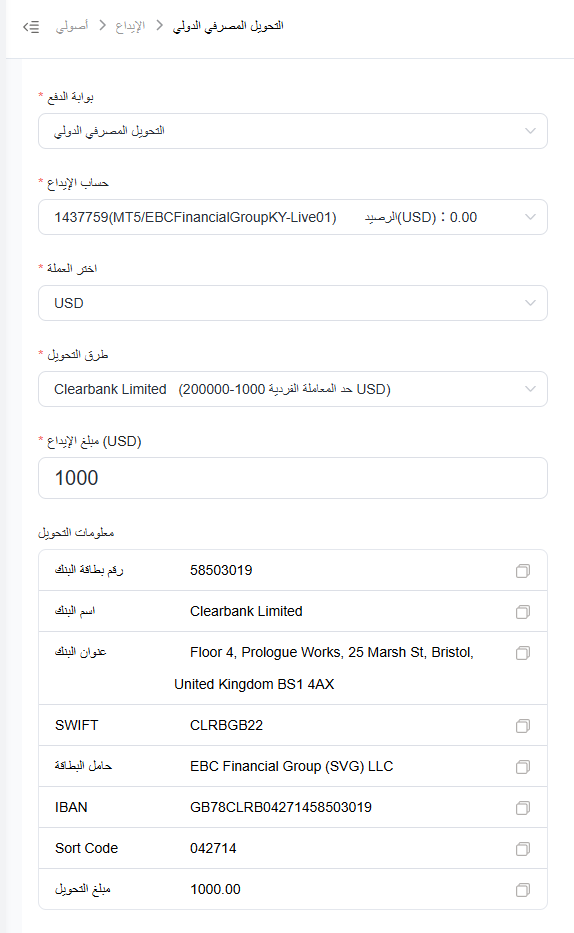
Task: Click the Sort Code value 042714
Action: pos(213,849)
